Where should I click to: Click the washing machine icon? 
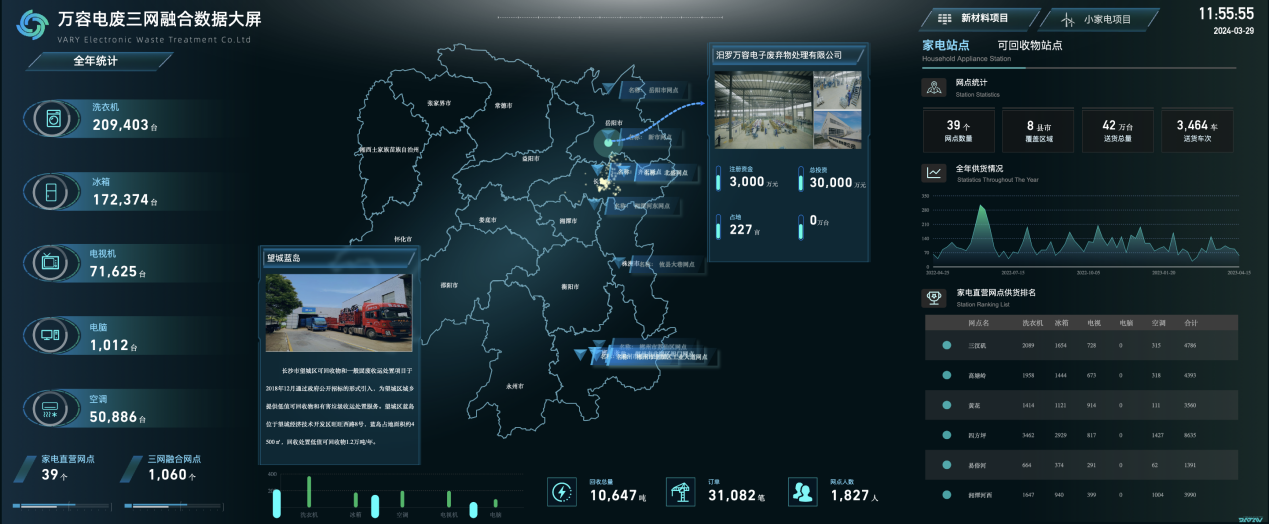pyautogui.click(x=53, y=119)
